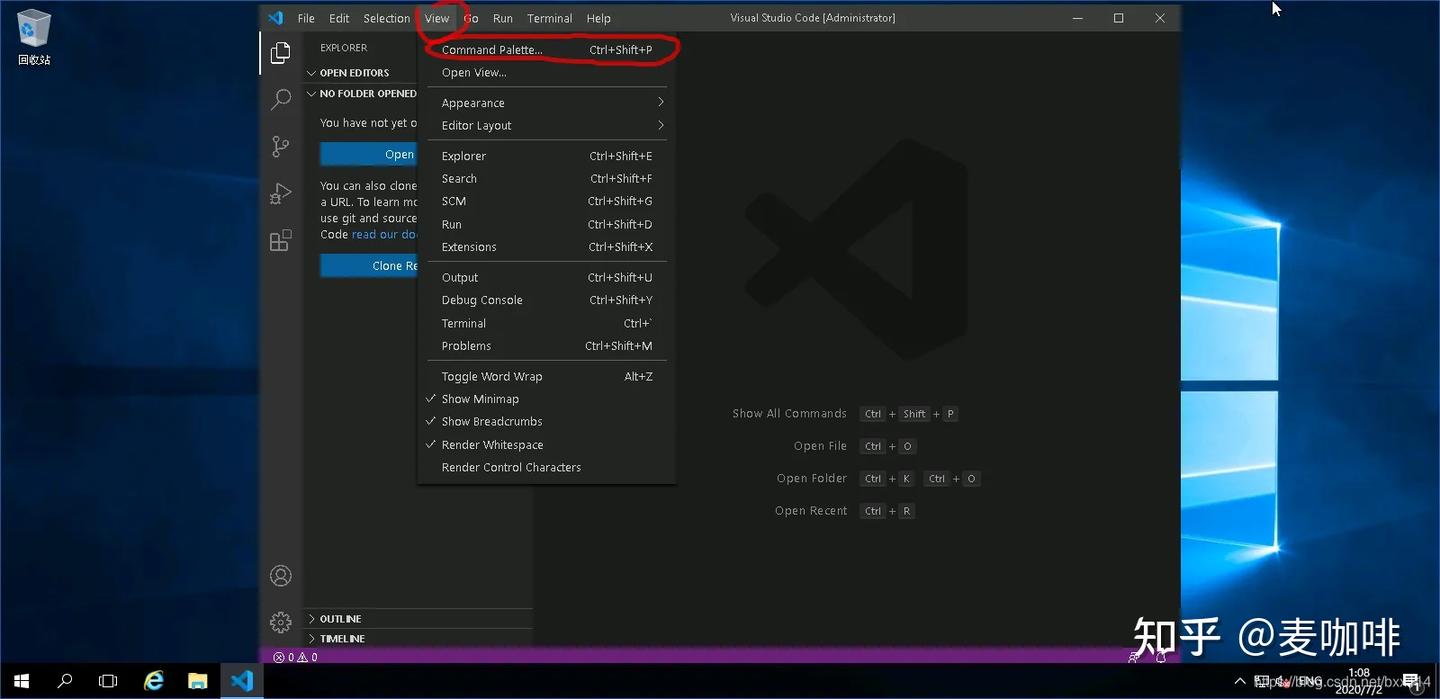The image size is (1440, 699).
Task: Open taskbar search magnifier
Action: click(65, 681)
